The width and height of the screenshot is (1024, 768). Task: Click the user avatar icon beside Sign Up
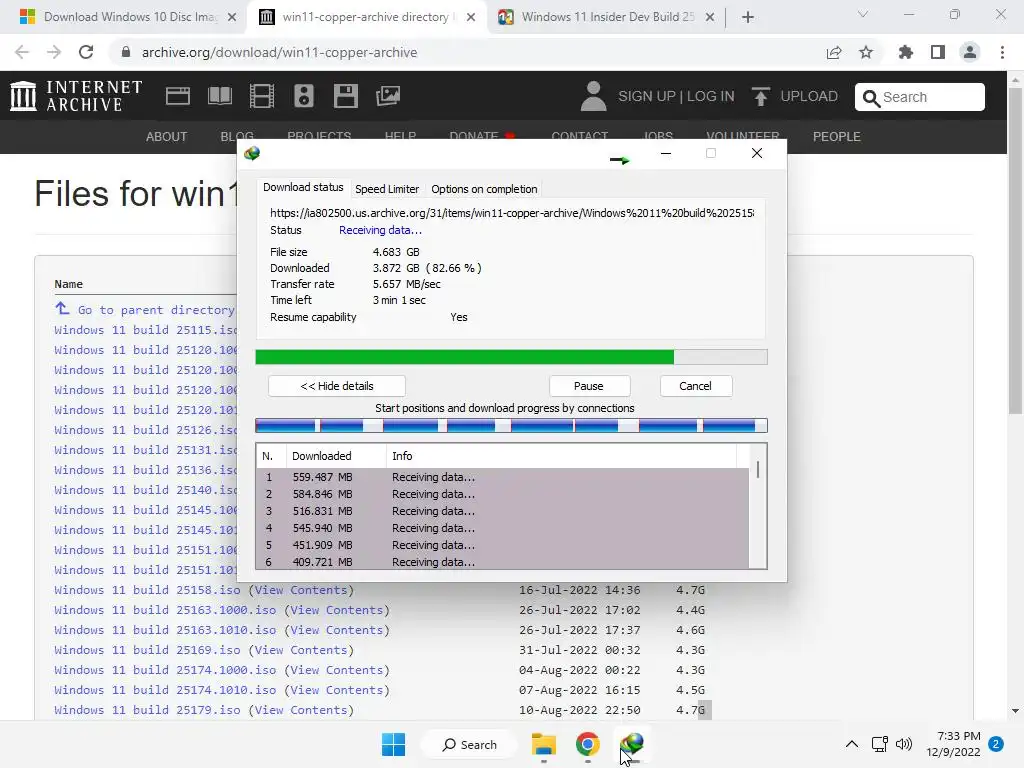593,96
